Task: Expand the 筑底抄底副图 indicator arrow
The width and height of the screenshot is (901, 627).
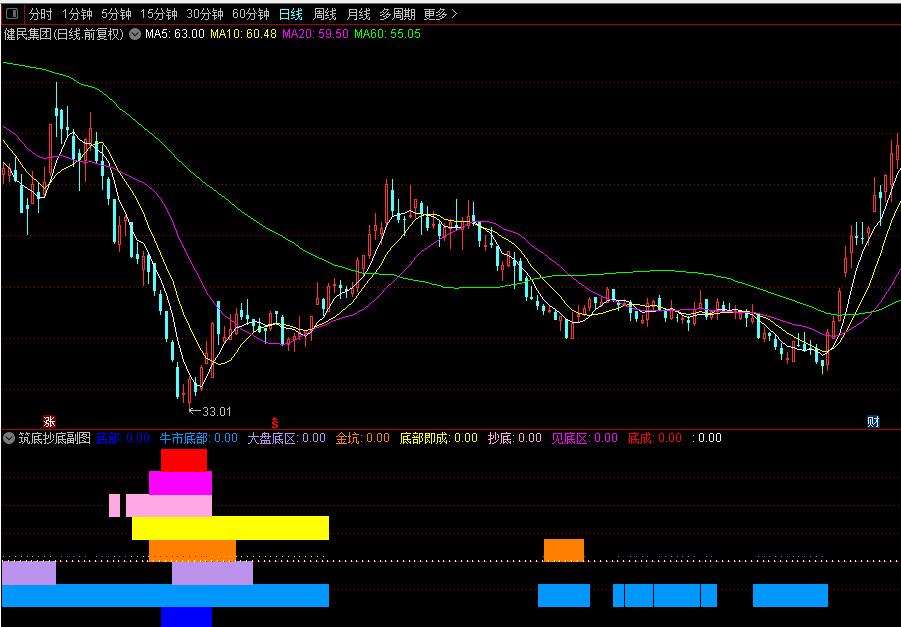Action: (9, 438)
